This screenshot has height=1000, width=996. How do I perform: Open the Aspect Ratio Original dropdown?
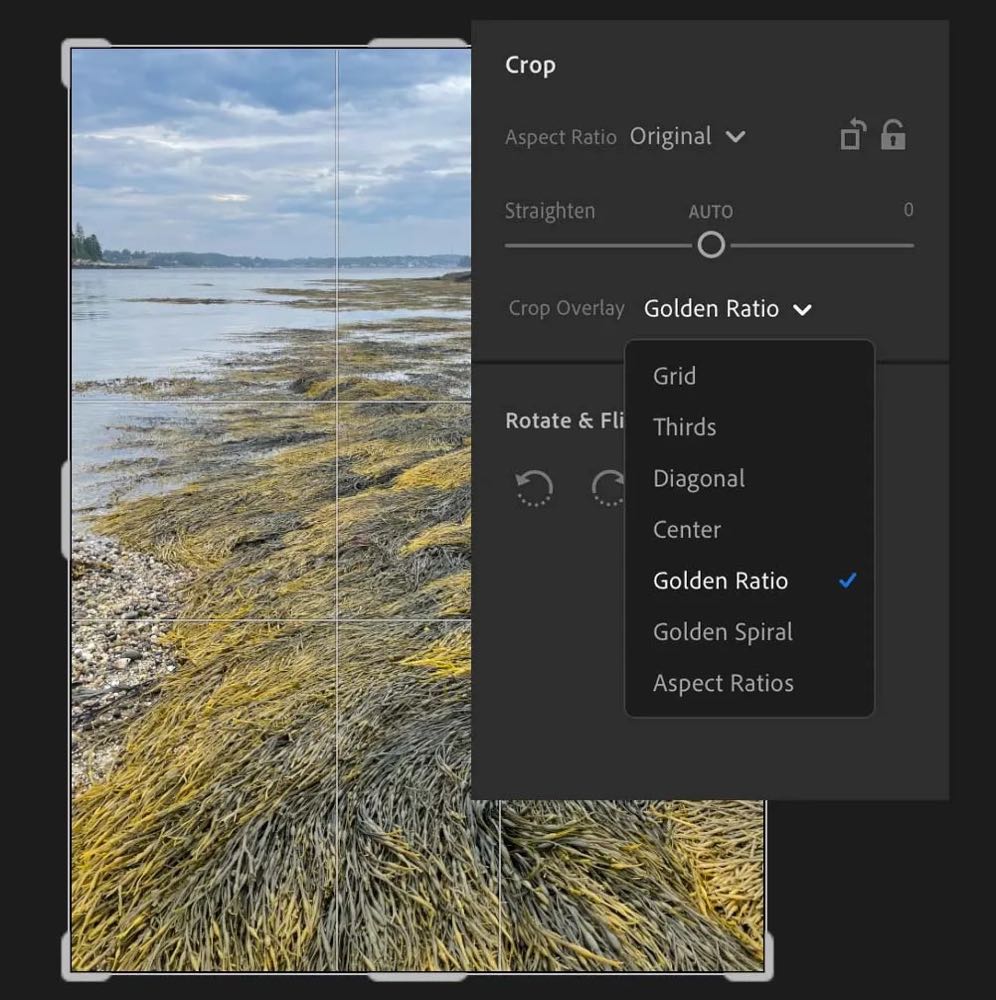[687, 137]
